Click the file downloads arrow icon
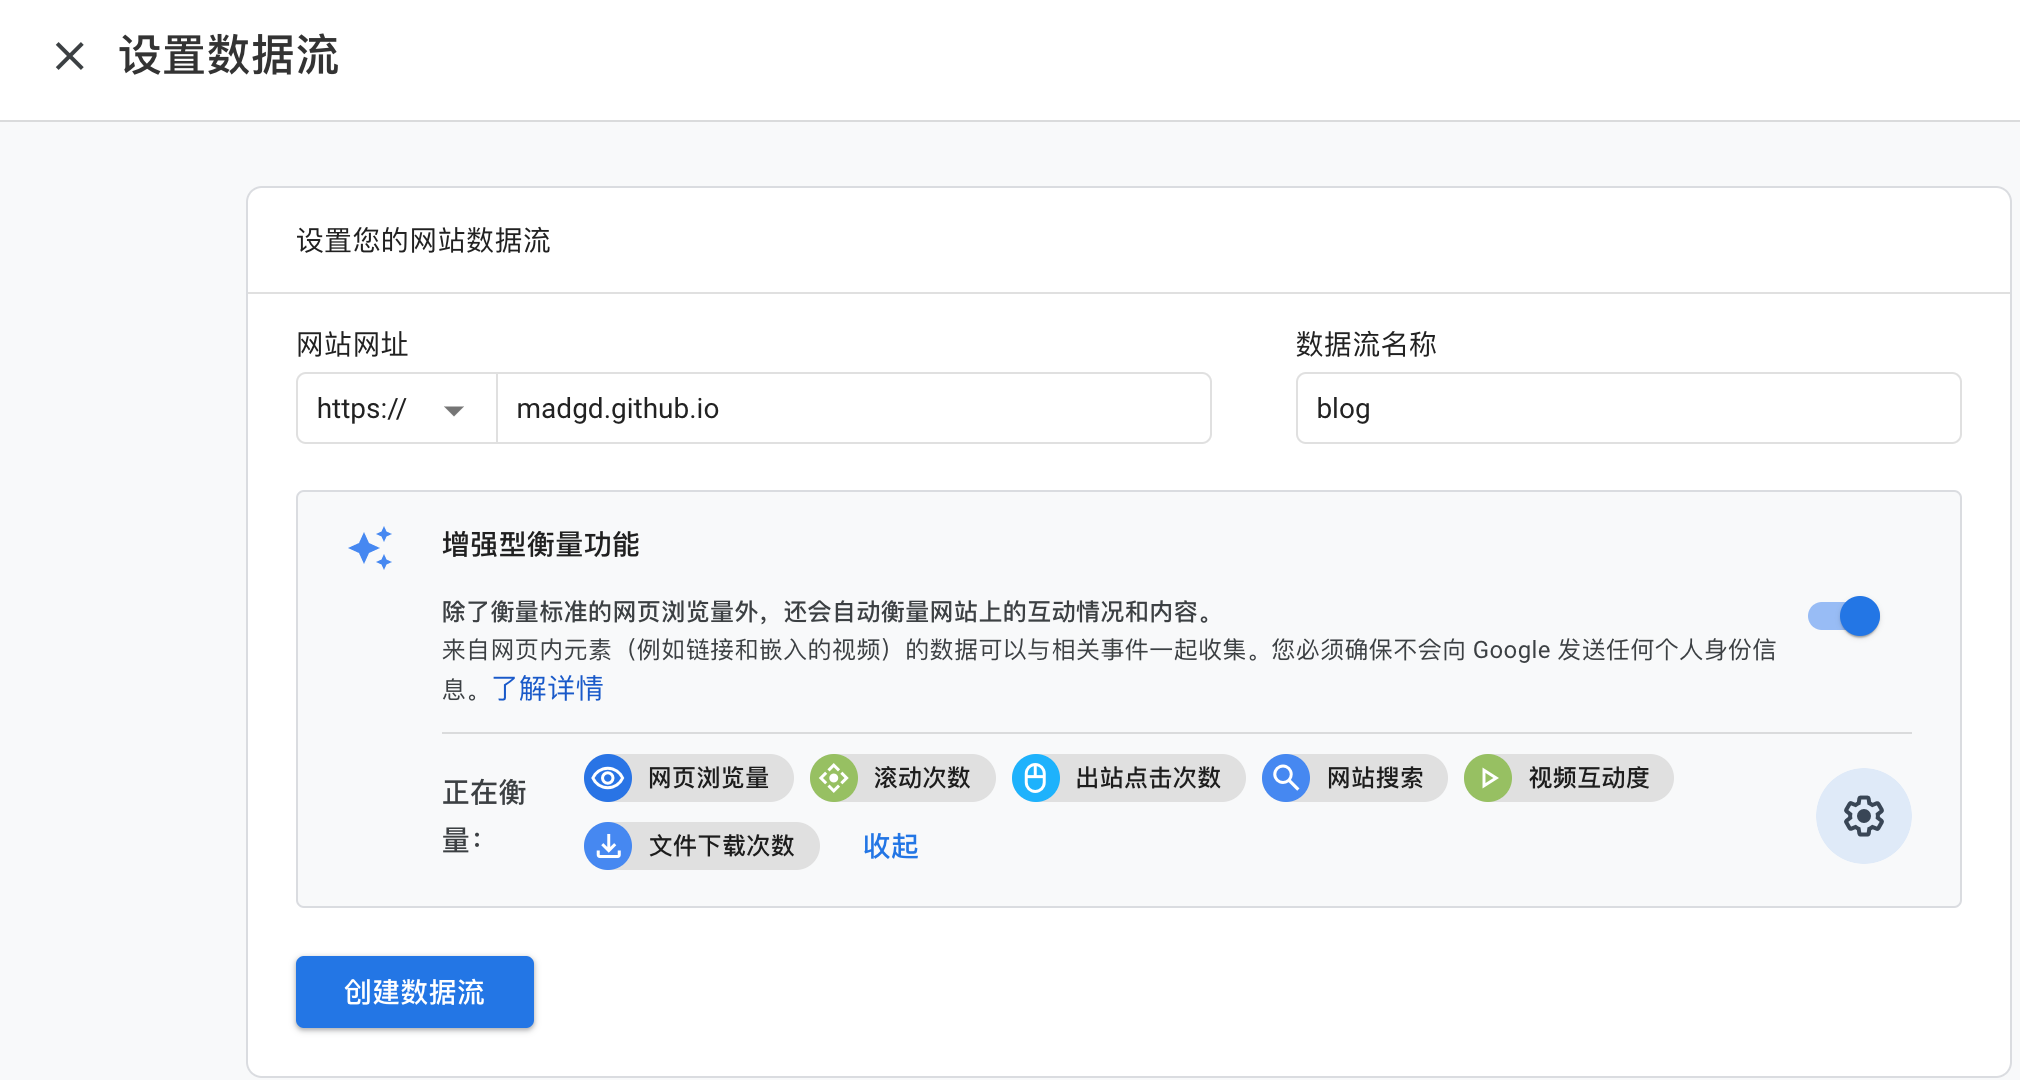 pyautogui.click(x=608, y=846)
